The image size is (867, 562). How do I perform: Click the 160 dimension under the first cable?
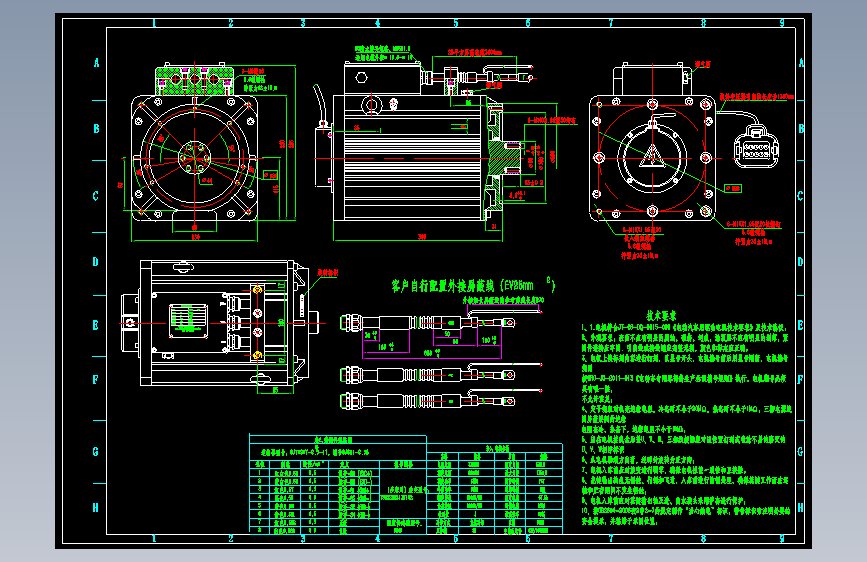point(386,347)
